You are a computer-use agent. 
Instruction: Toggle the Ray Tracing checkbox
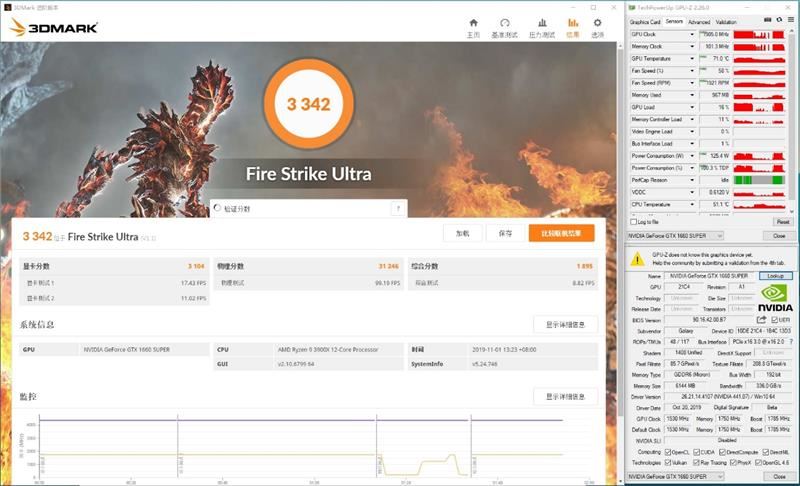pos(696,463)
